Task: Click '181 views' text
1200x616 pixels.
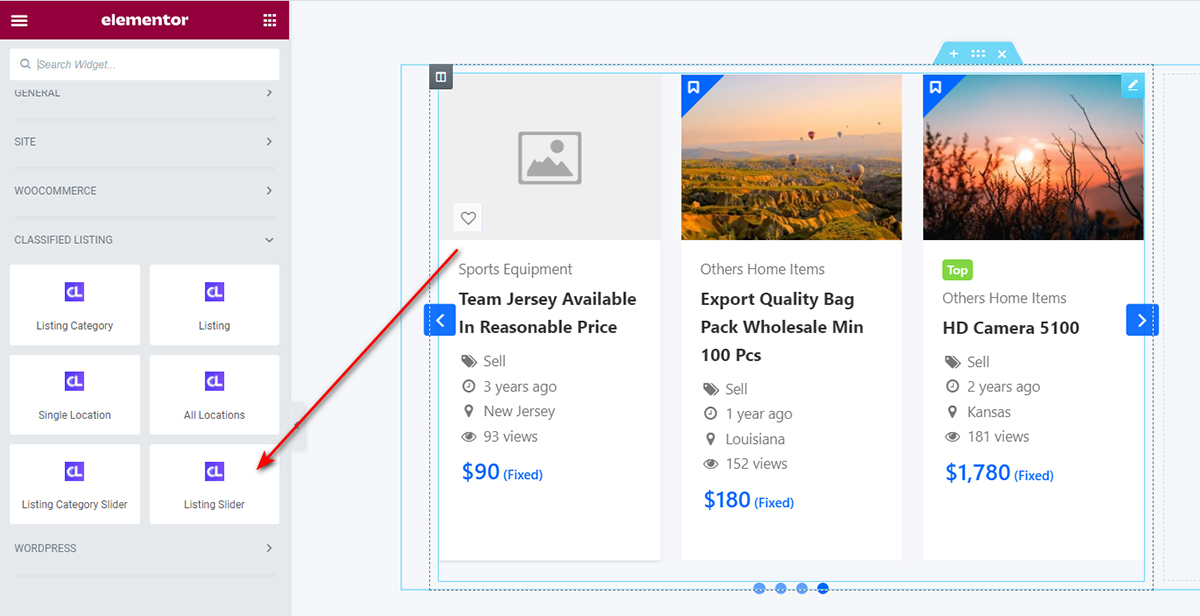Action: [x=998, y=437]
